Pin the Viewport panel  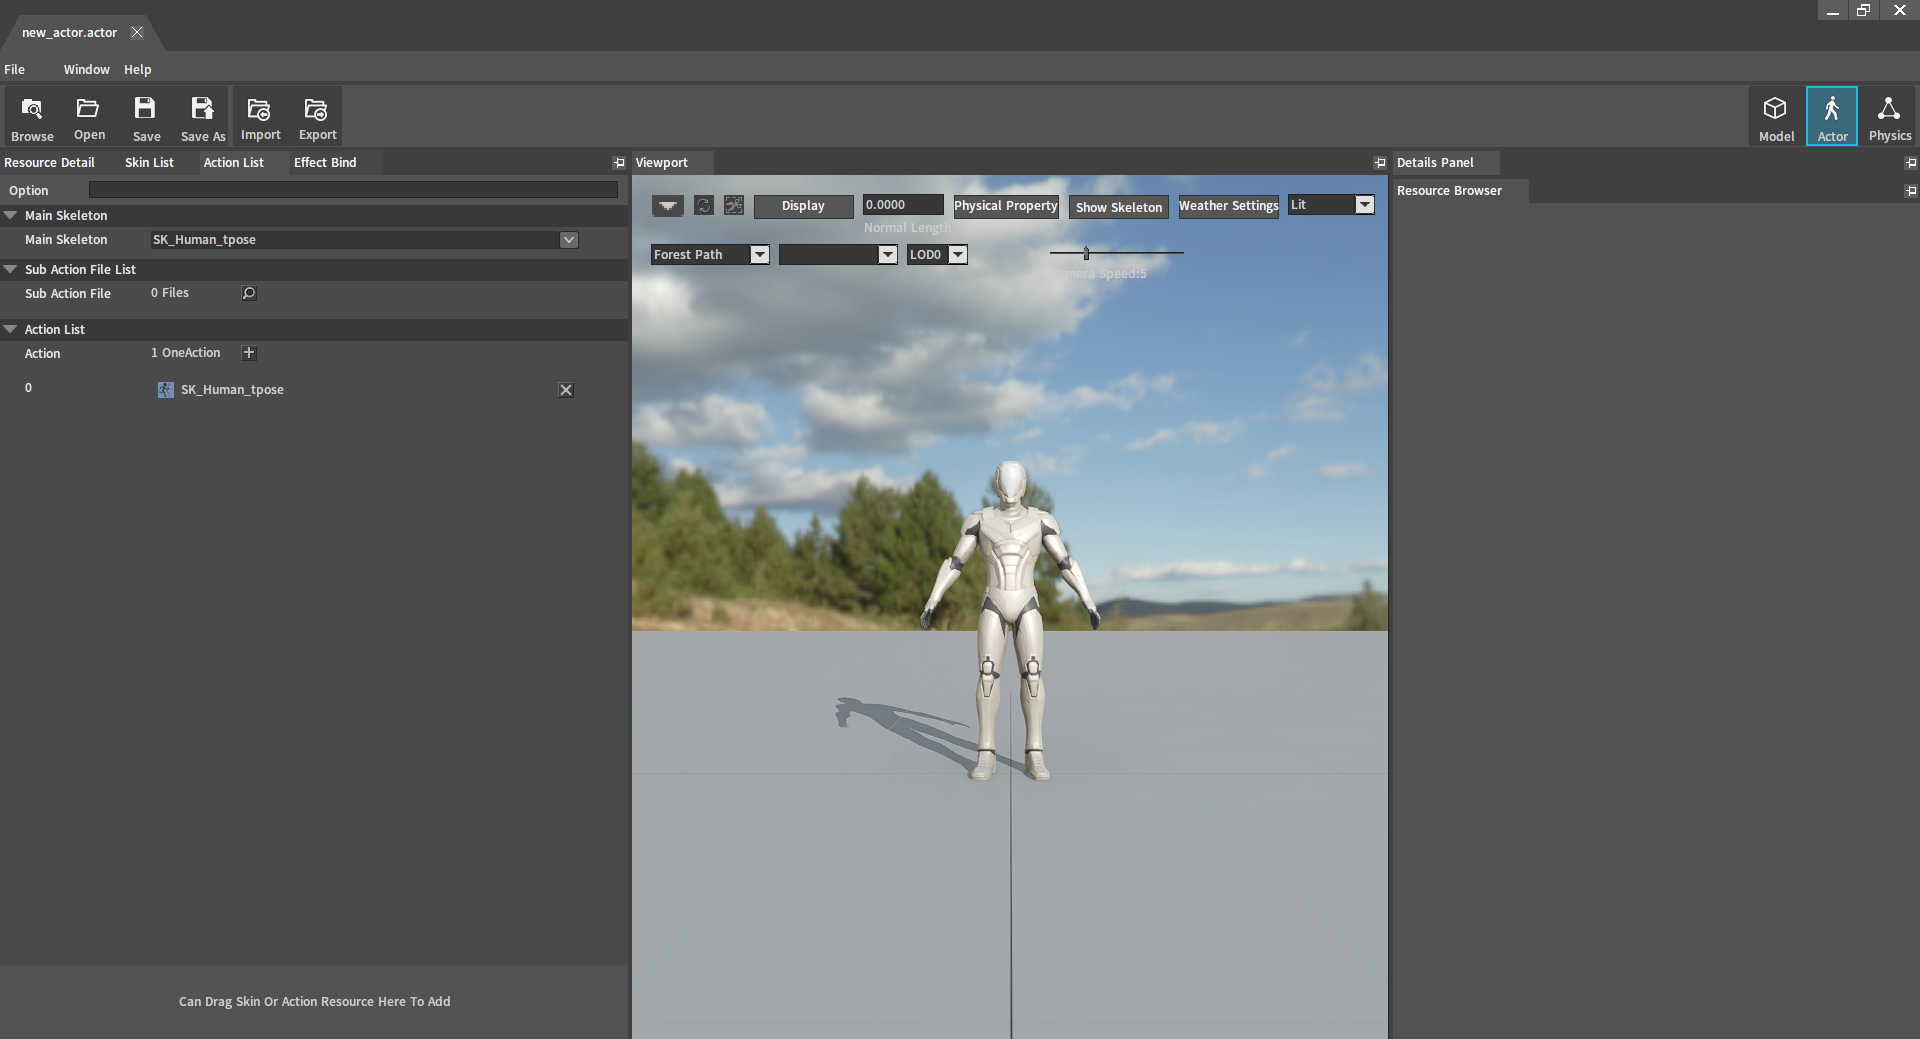pyautogui.click(x=1380, y=163)
